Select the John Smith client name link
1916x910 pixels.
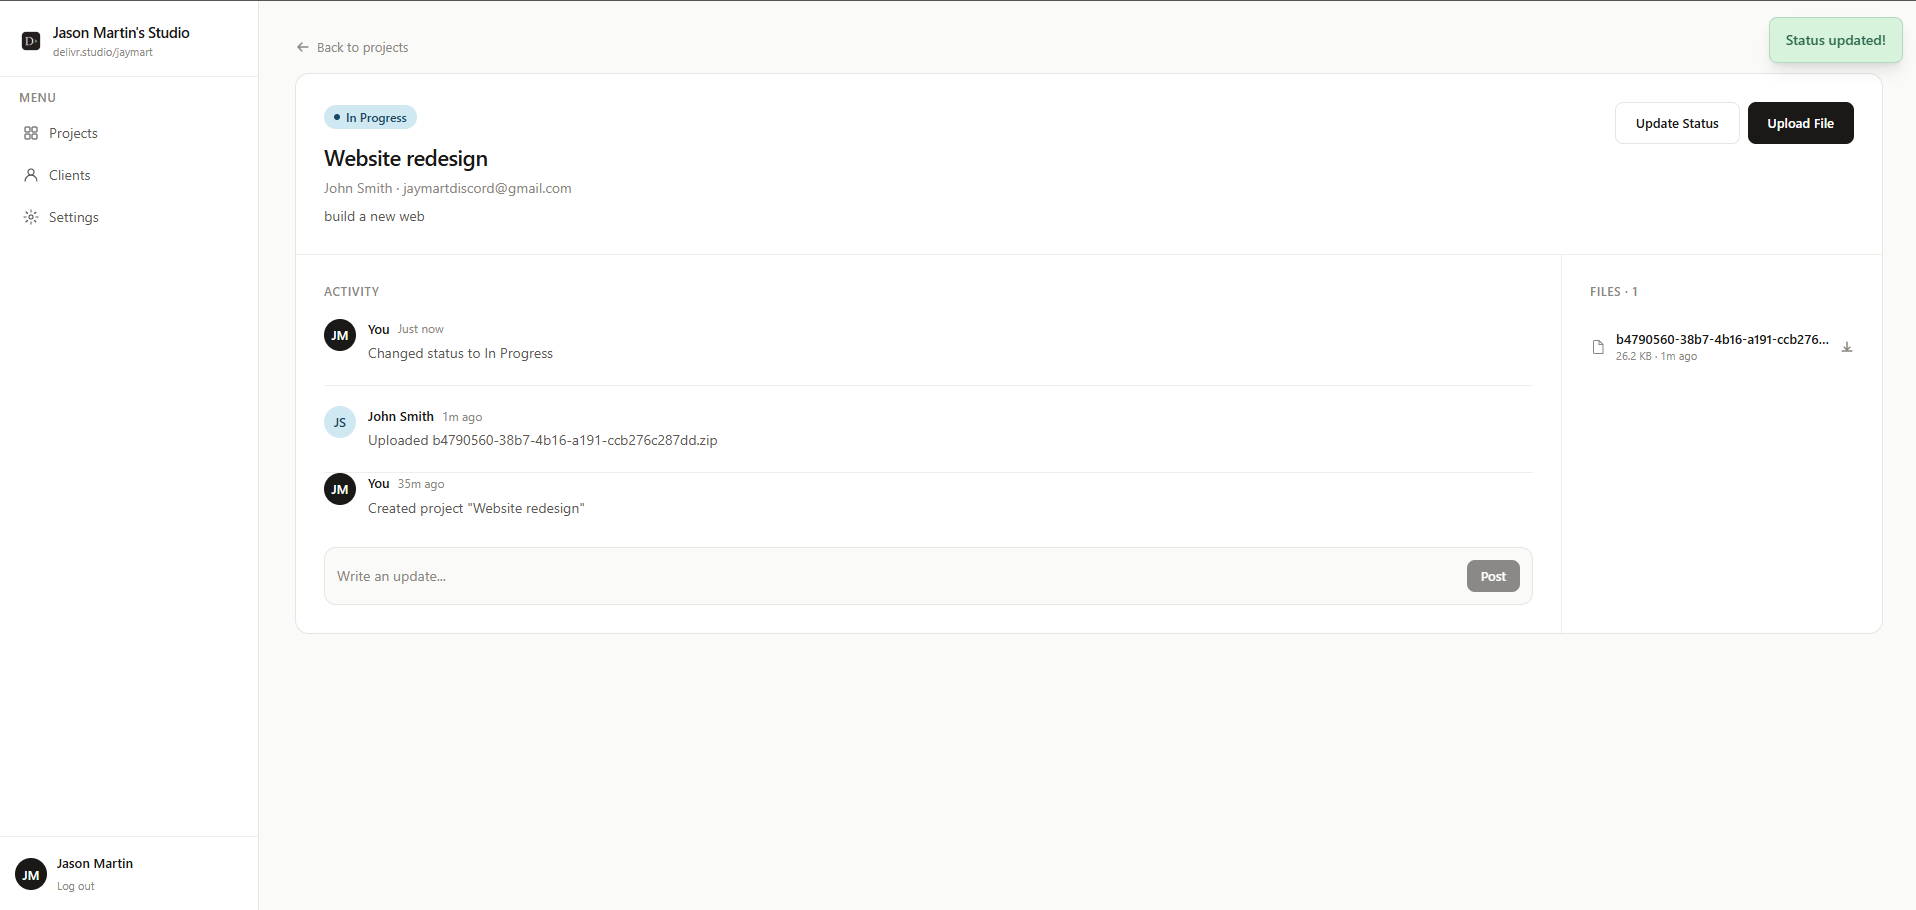point(357,188)
